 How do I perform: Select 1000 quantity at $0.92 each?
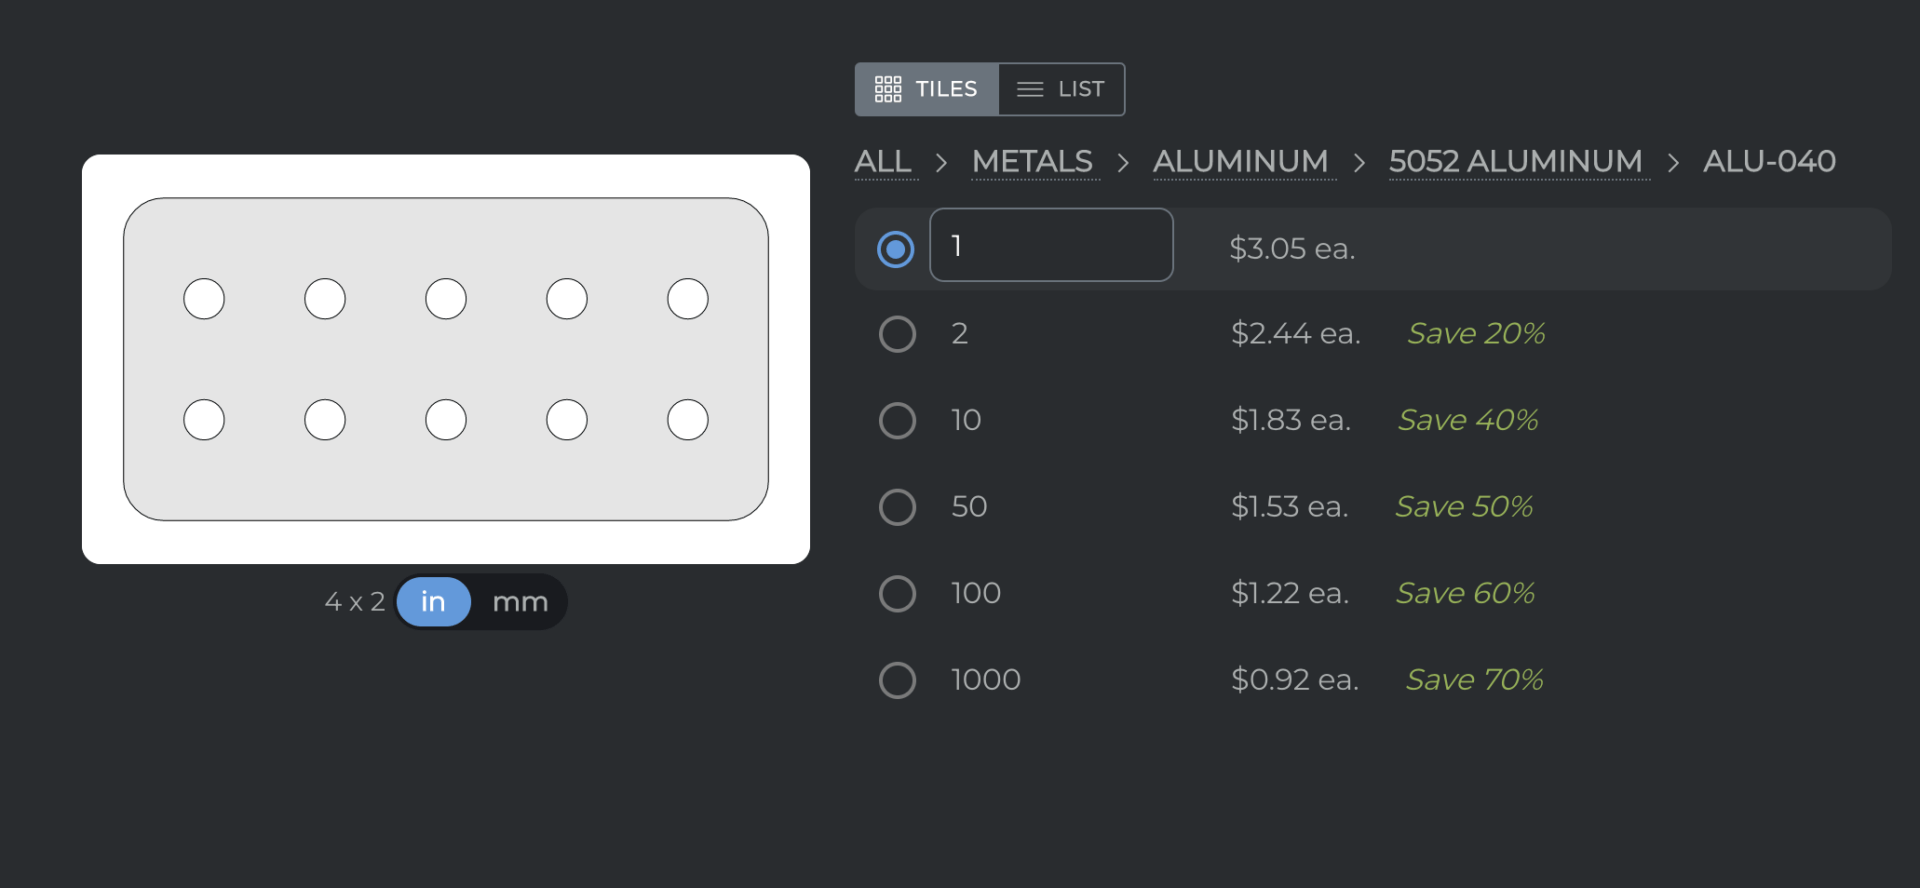pyautogui.click(x=897, y=680)
